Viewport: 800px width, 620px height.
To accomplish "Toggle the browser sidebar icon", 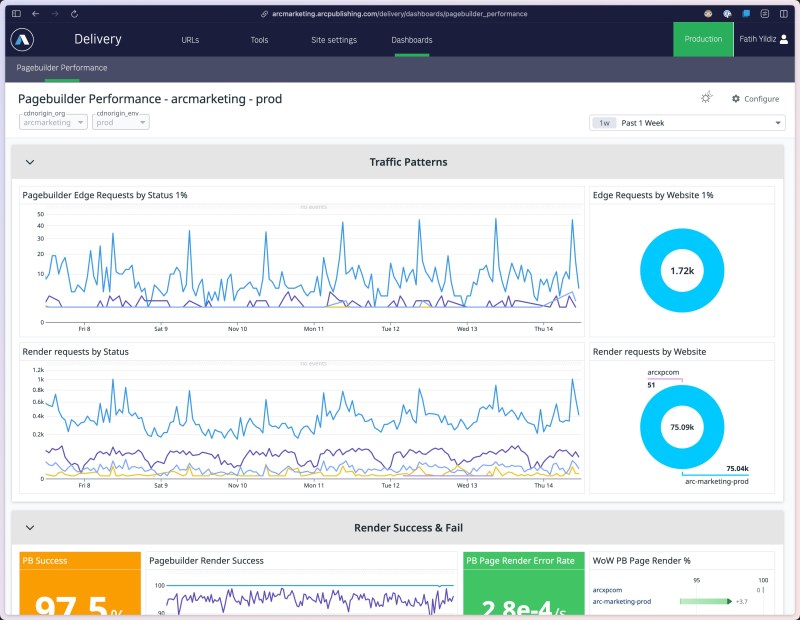I will coord(16,14).
